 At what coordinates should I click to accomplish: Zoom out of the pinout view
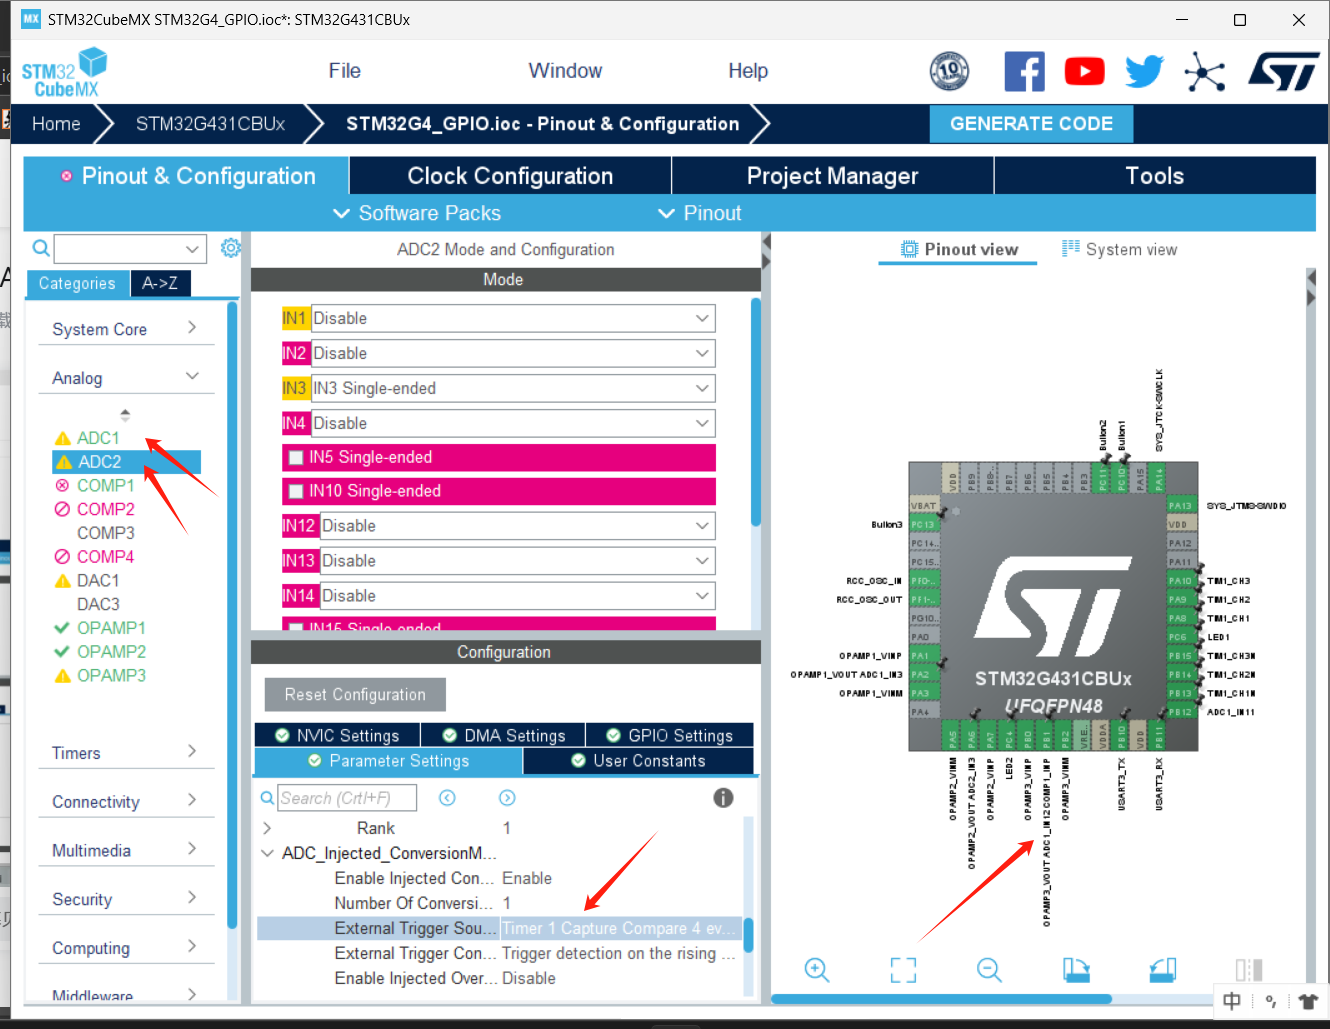pyautogui.click(x=989, y=970)
